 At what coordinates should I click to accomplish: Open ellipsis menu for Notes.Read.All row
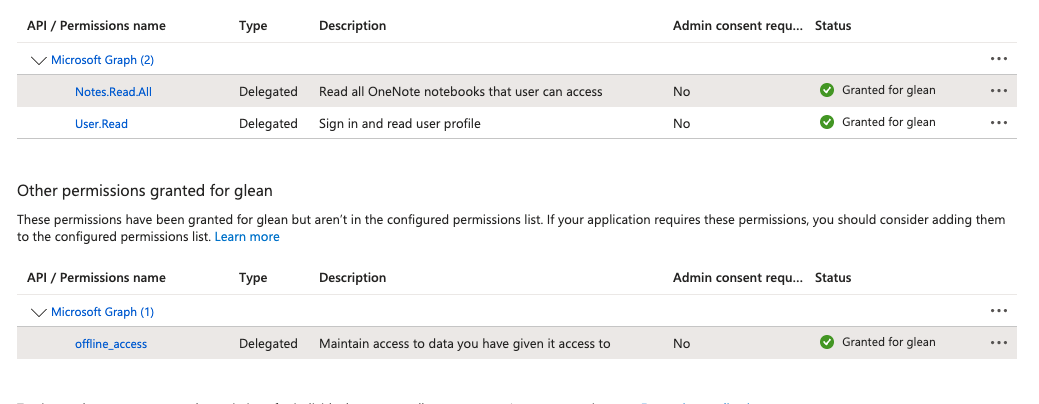(x=998, y=91)
